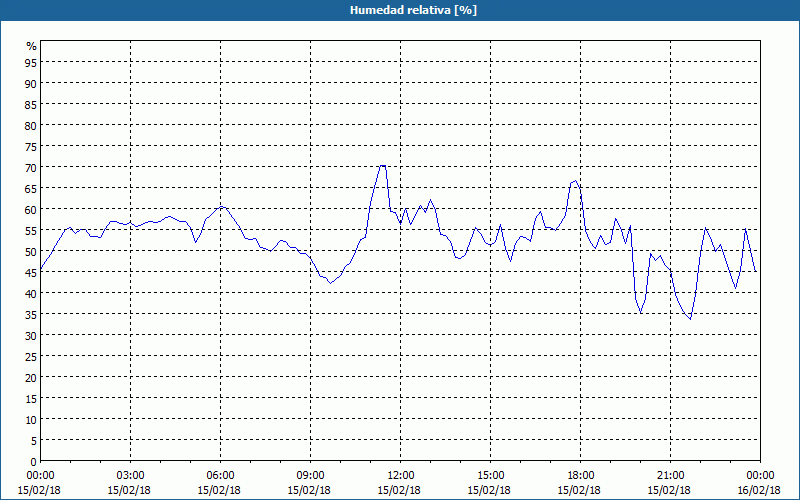Select the "12:00" time label

(x=401, y=476)
